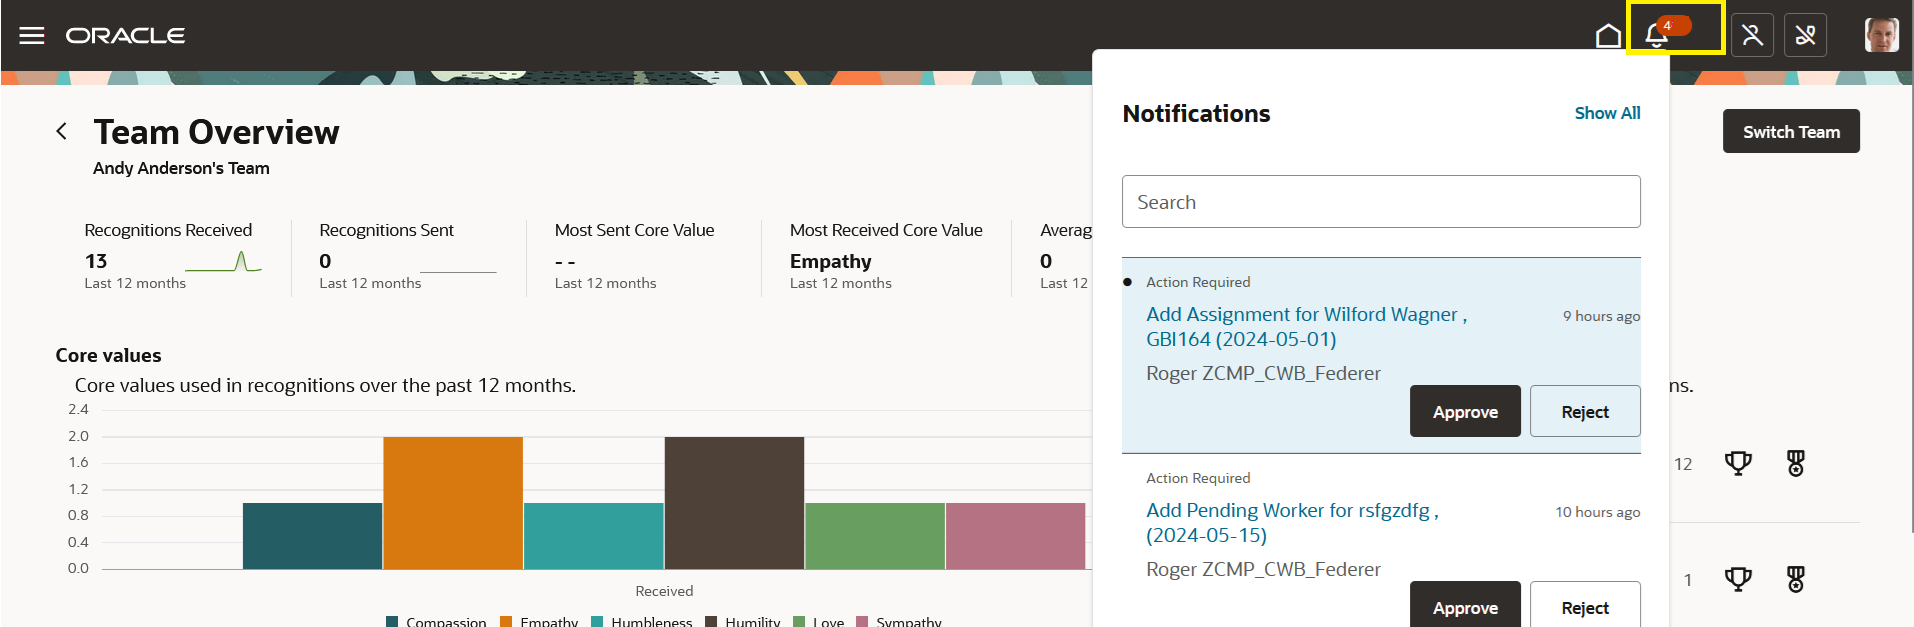Viewport: 1914px width, 627px height.
Task: Click the crossed tools icon in header
Action: [x=1805, y=35]
